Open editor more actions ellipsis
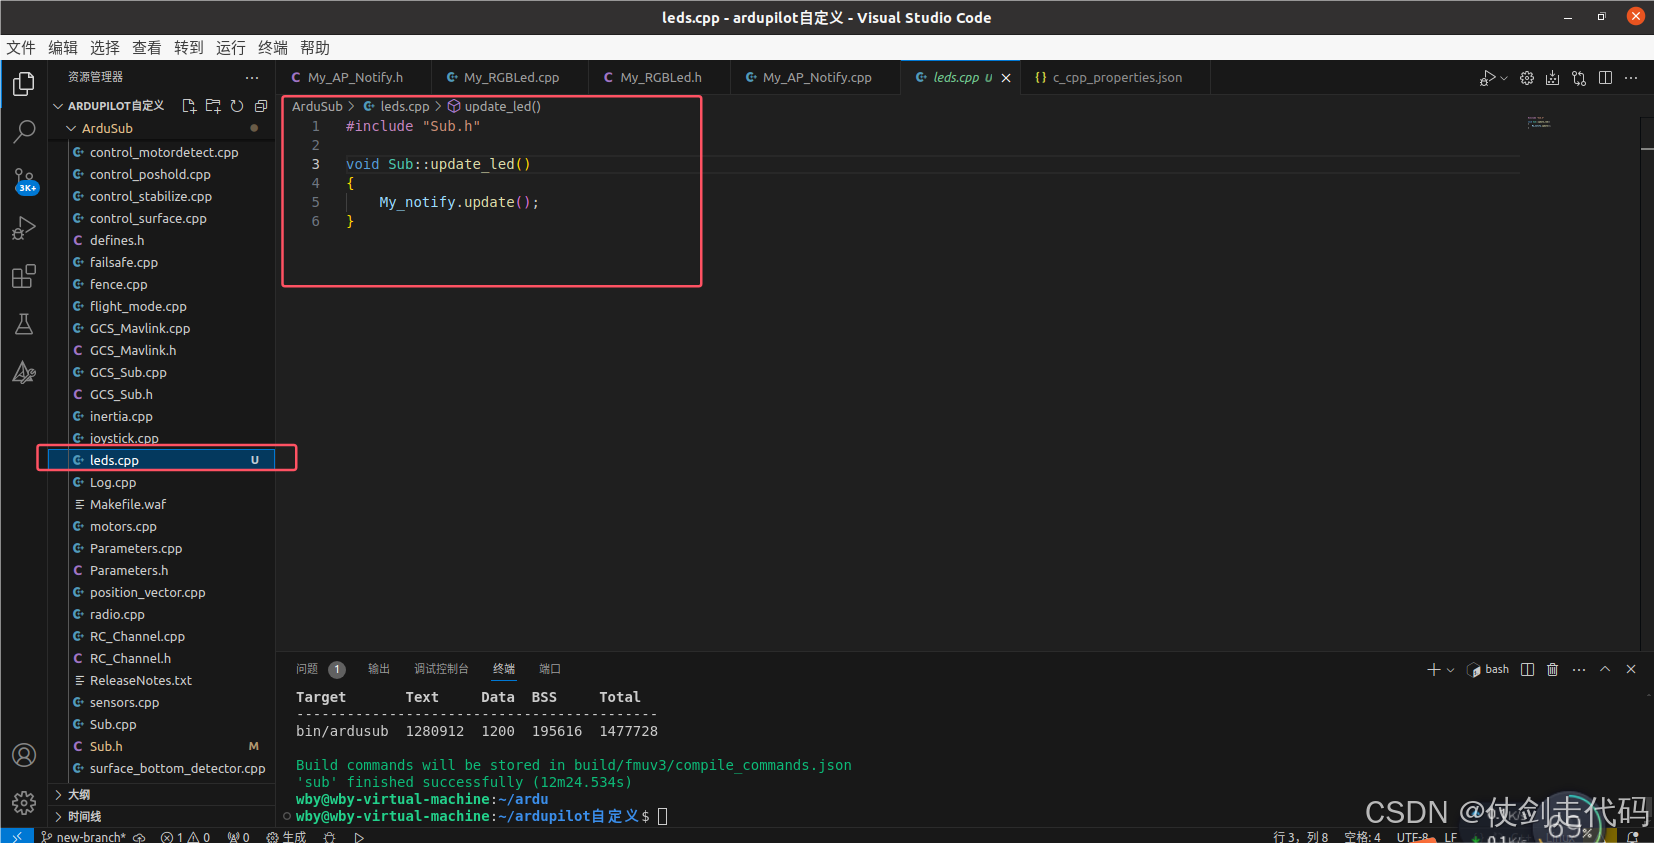 (x=1631, y=78)
